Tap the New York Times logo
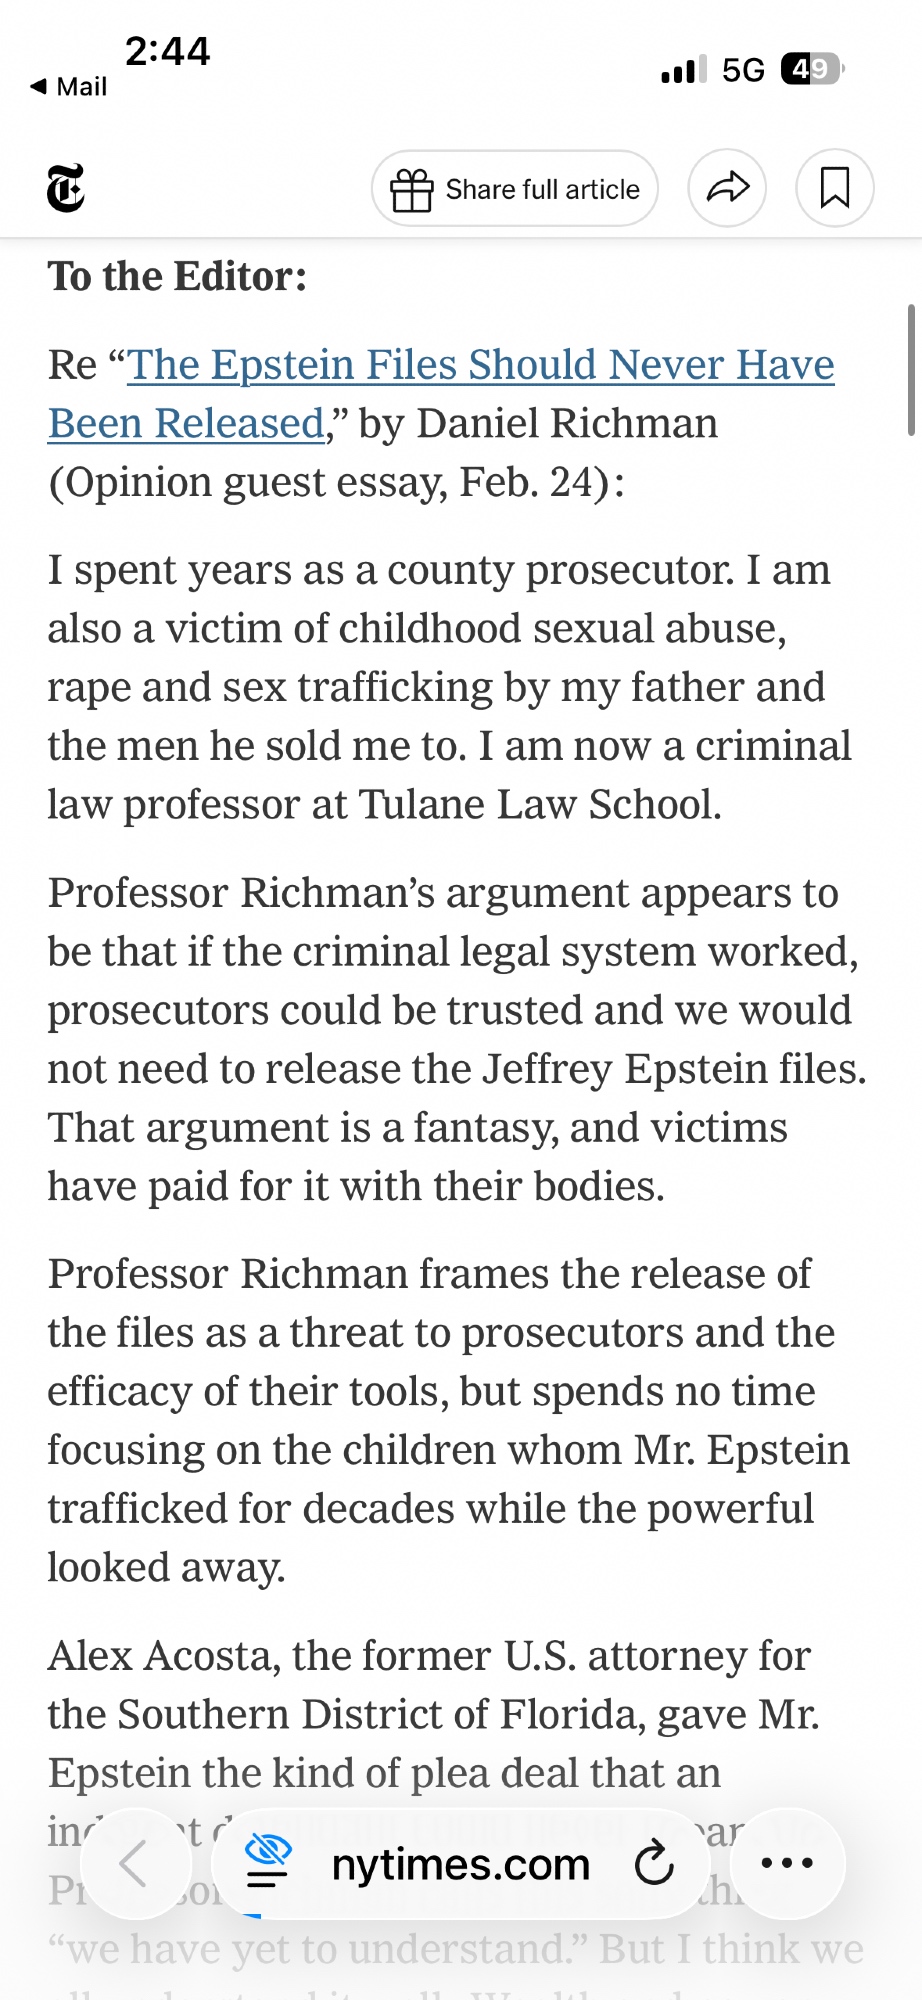The width and height of the screenshot is (922, 2000). click(66, 188)
